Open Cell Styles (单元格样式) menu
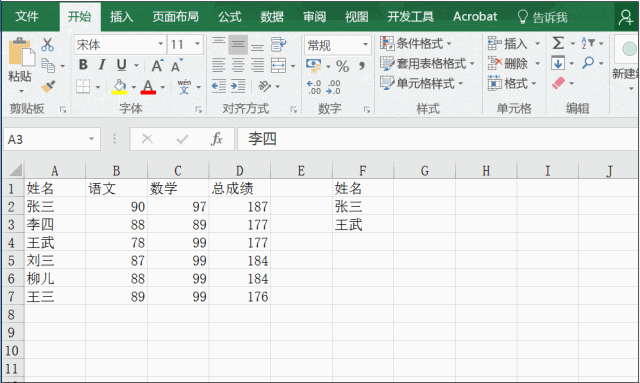Viewport: 640px width, 383px height. coord(421,83)
